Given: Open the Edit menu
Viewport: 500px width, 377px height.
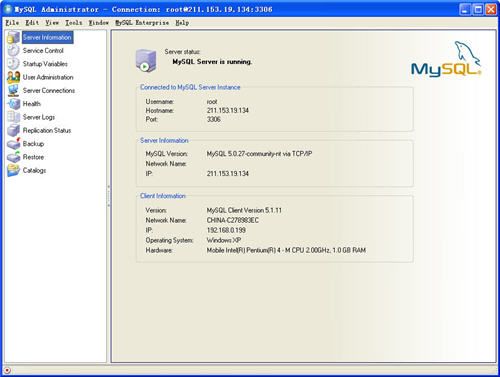Looking at the screenshot, I should click(x=32, y=23).
